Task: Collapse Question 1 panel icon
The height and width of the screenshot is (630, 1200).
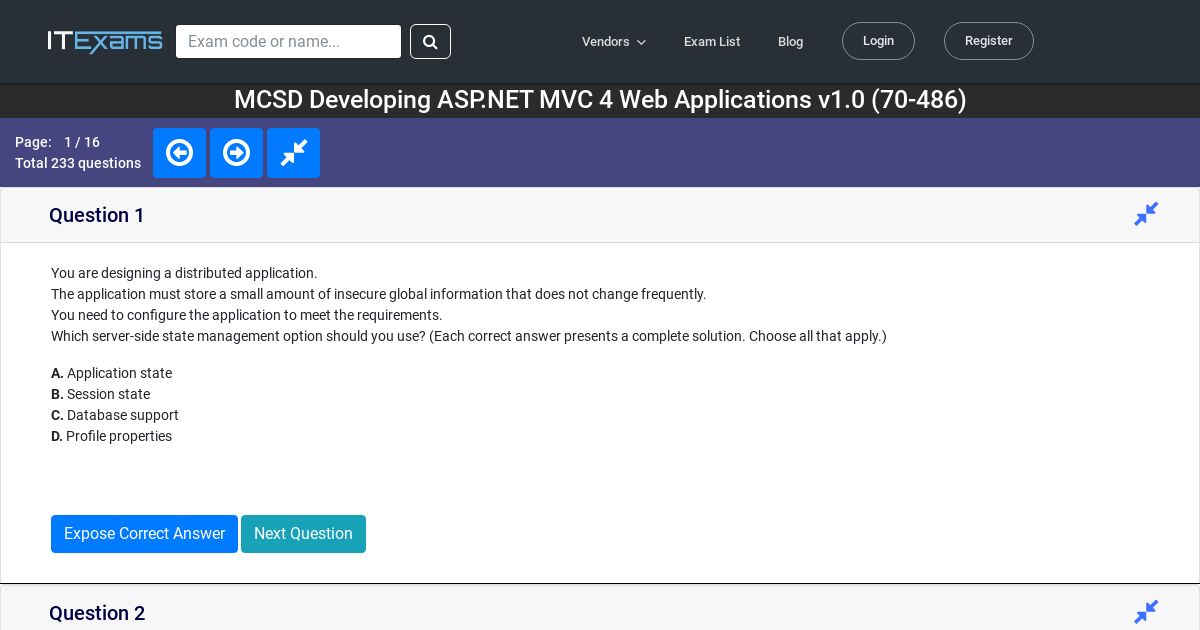Action: pyautogui.click(x=1146, y=214)
